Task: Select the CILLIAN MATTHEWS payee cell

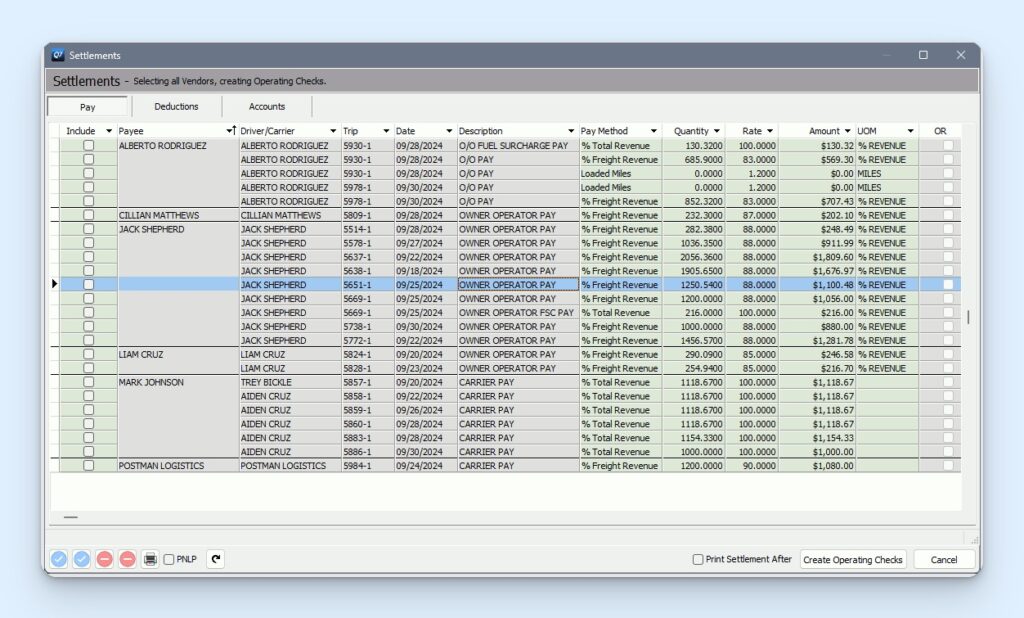Action: coord(178,215)
